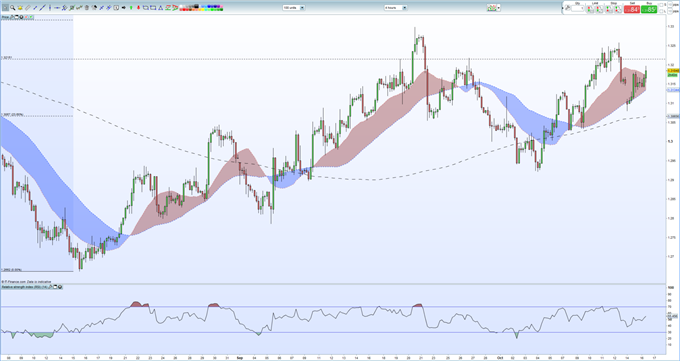Choose the green up arrow marker tool
The image size is (680, 361).
(131, 7)
